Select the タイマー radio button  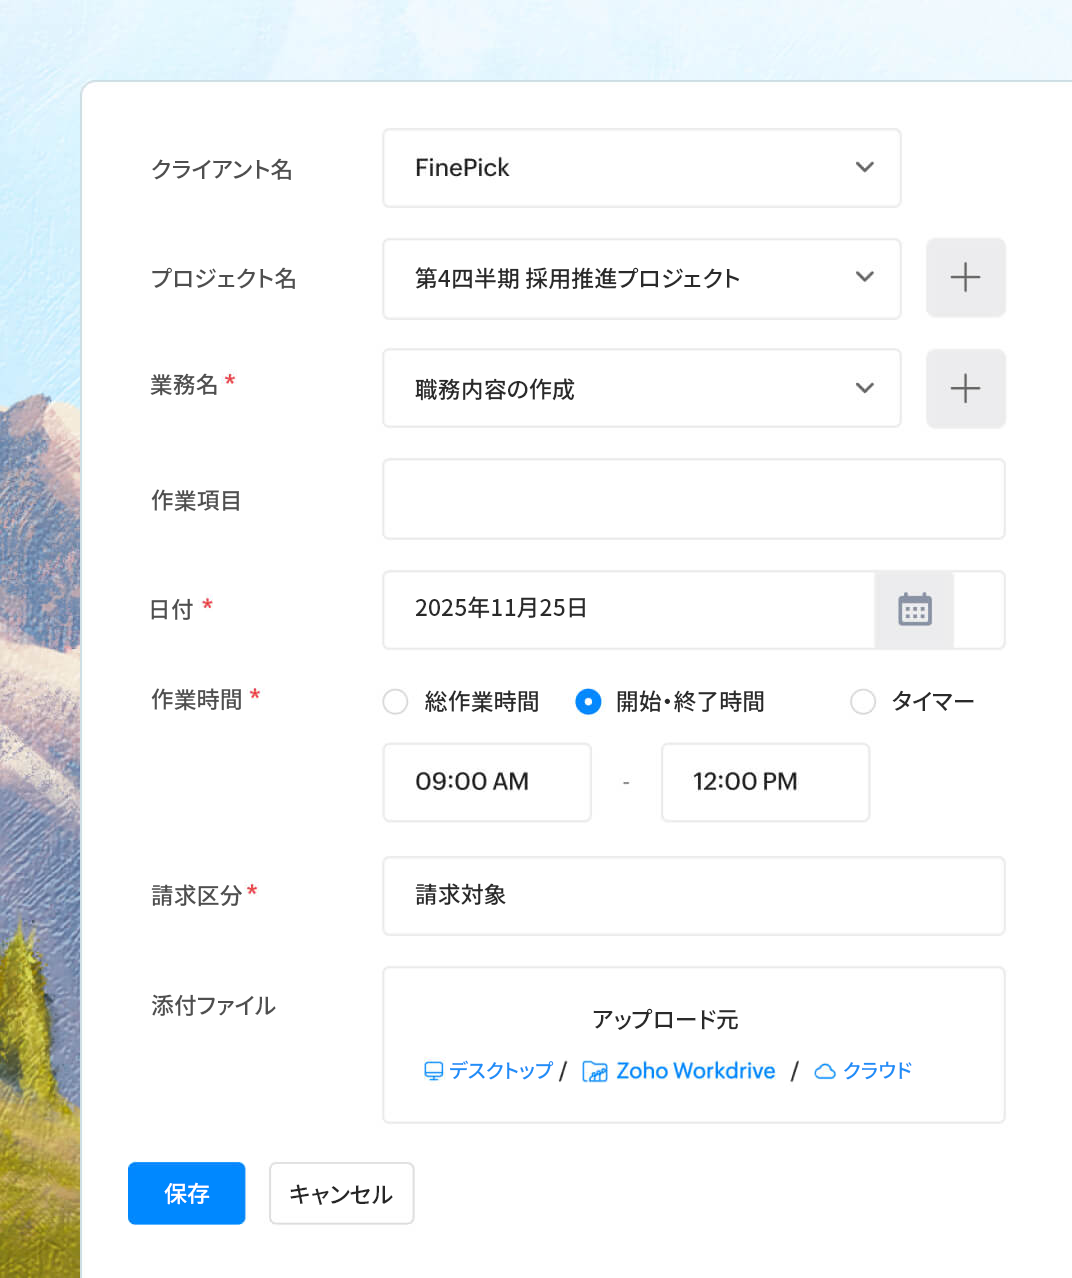pos(862,702)
